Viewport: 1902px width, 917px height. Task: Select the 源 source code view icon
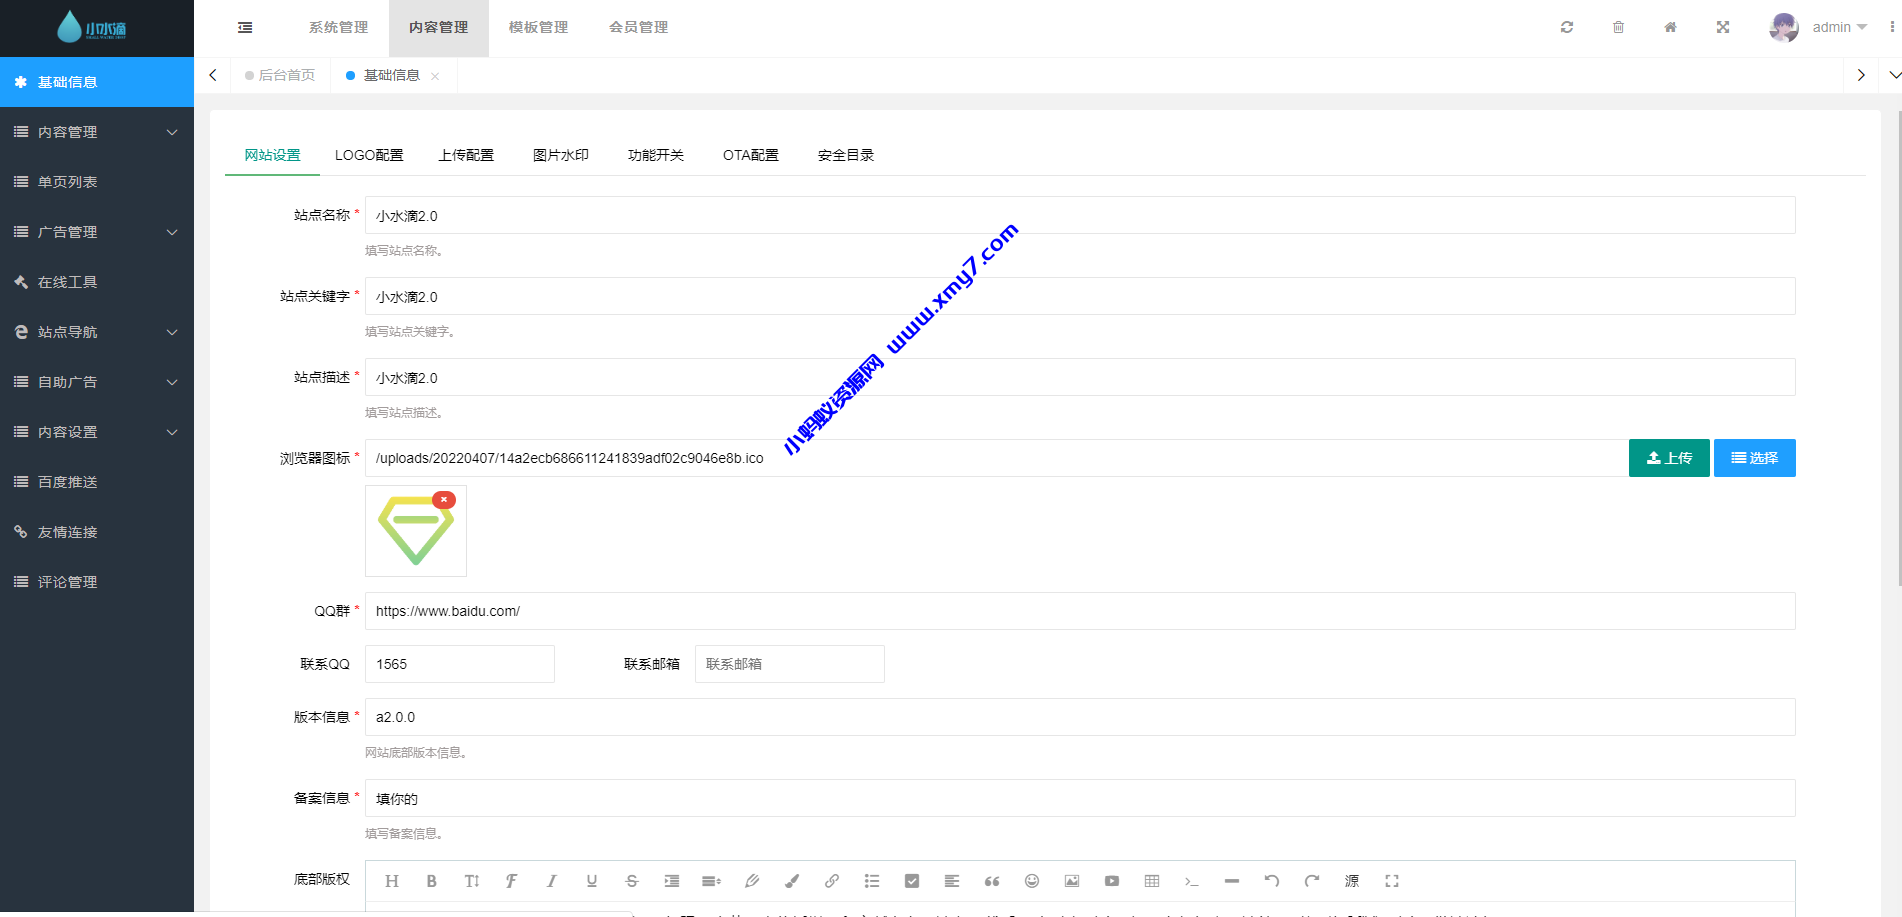pos(1351,881)
